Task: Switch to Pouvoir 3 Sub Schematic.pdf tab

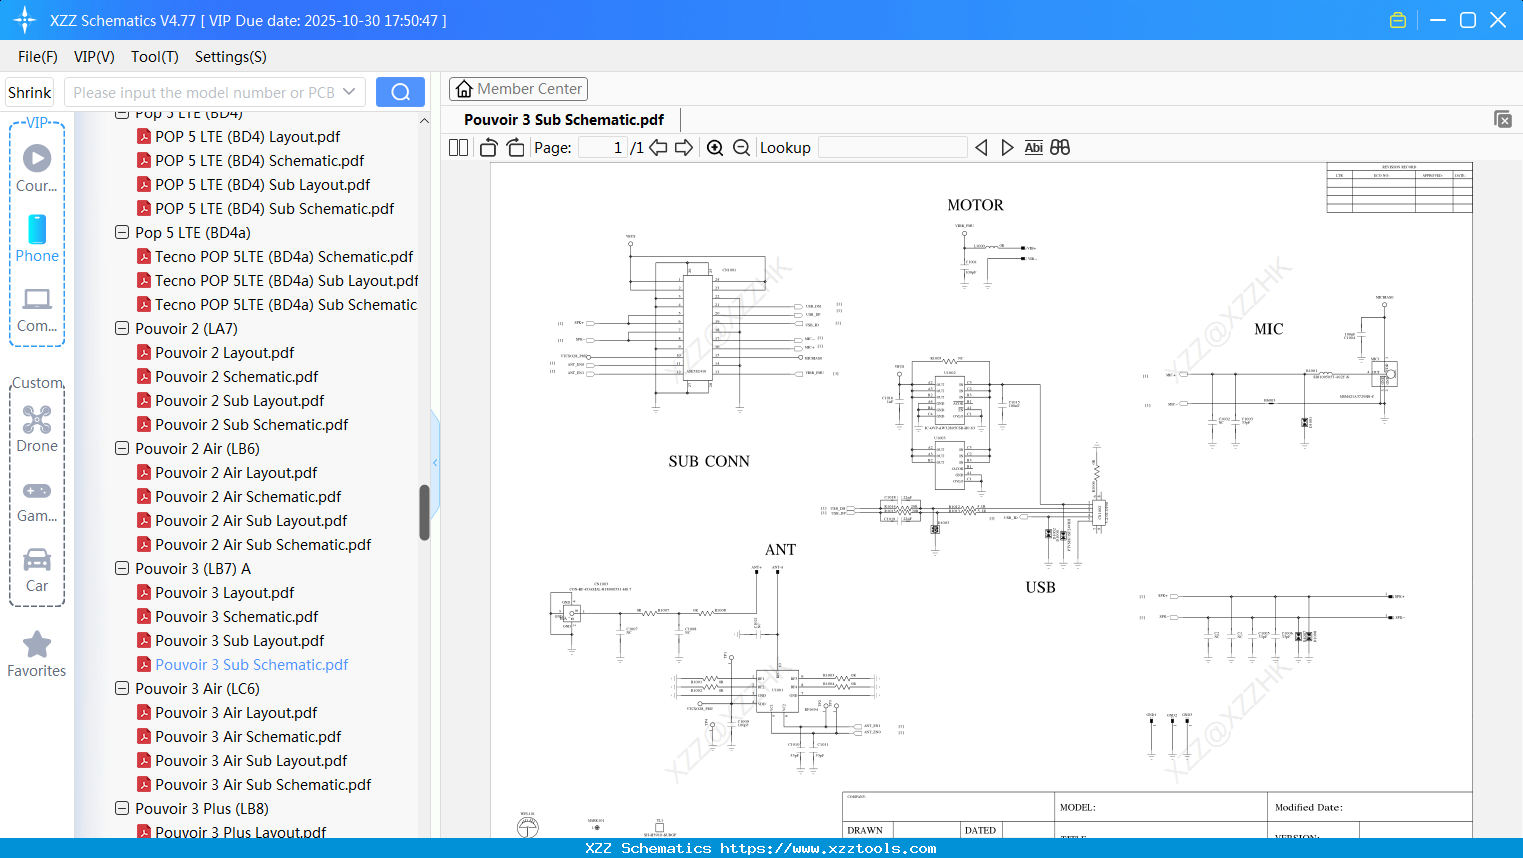Action: click(x=565, y=119)
